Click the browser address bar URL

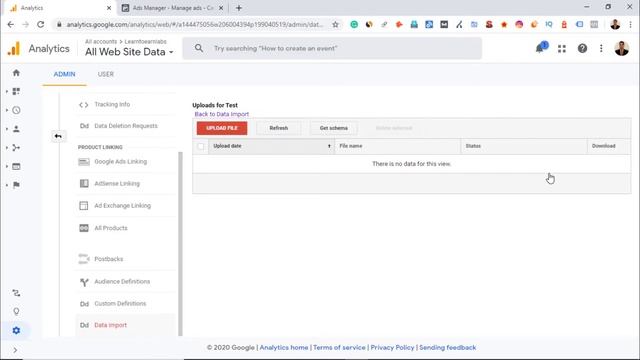click(x=194, y=24)
